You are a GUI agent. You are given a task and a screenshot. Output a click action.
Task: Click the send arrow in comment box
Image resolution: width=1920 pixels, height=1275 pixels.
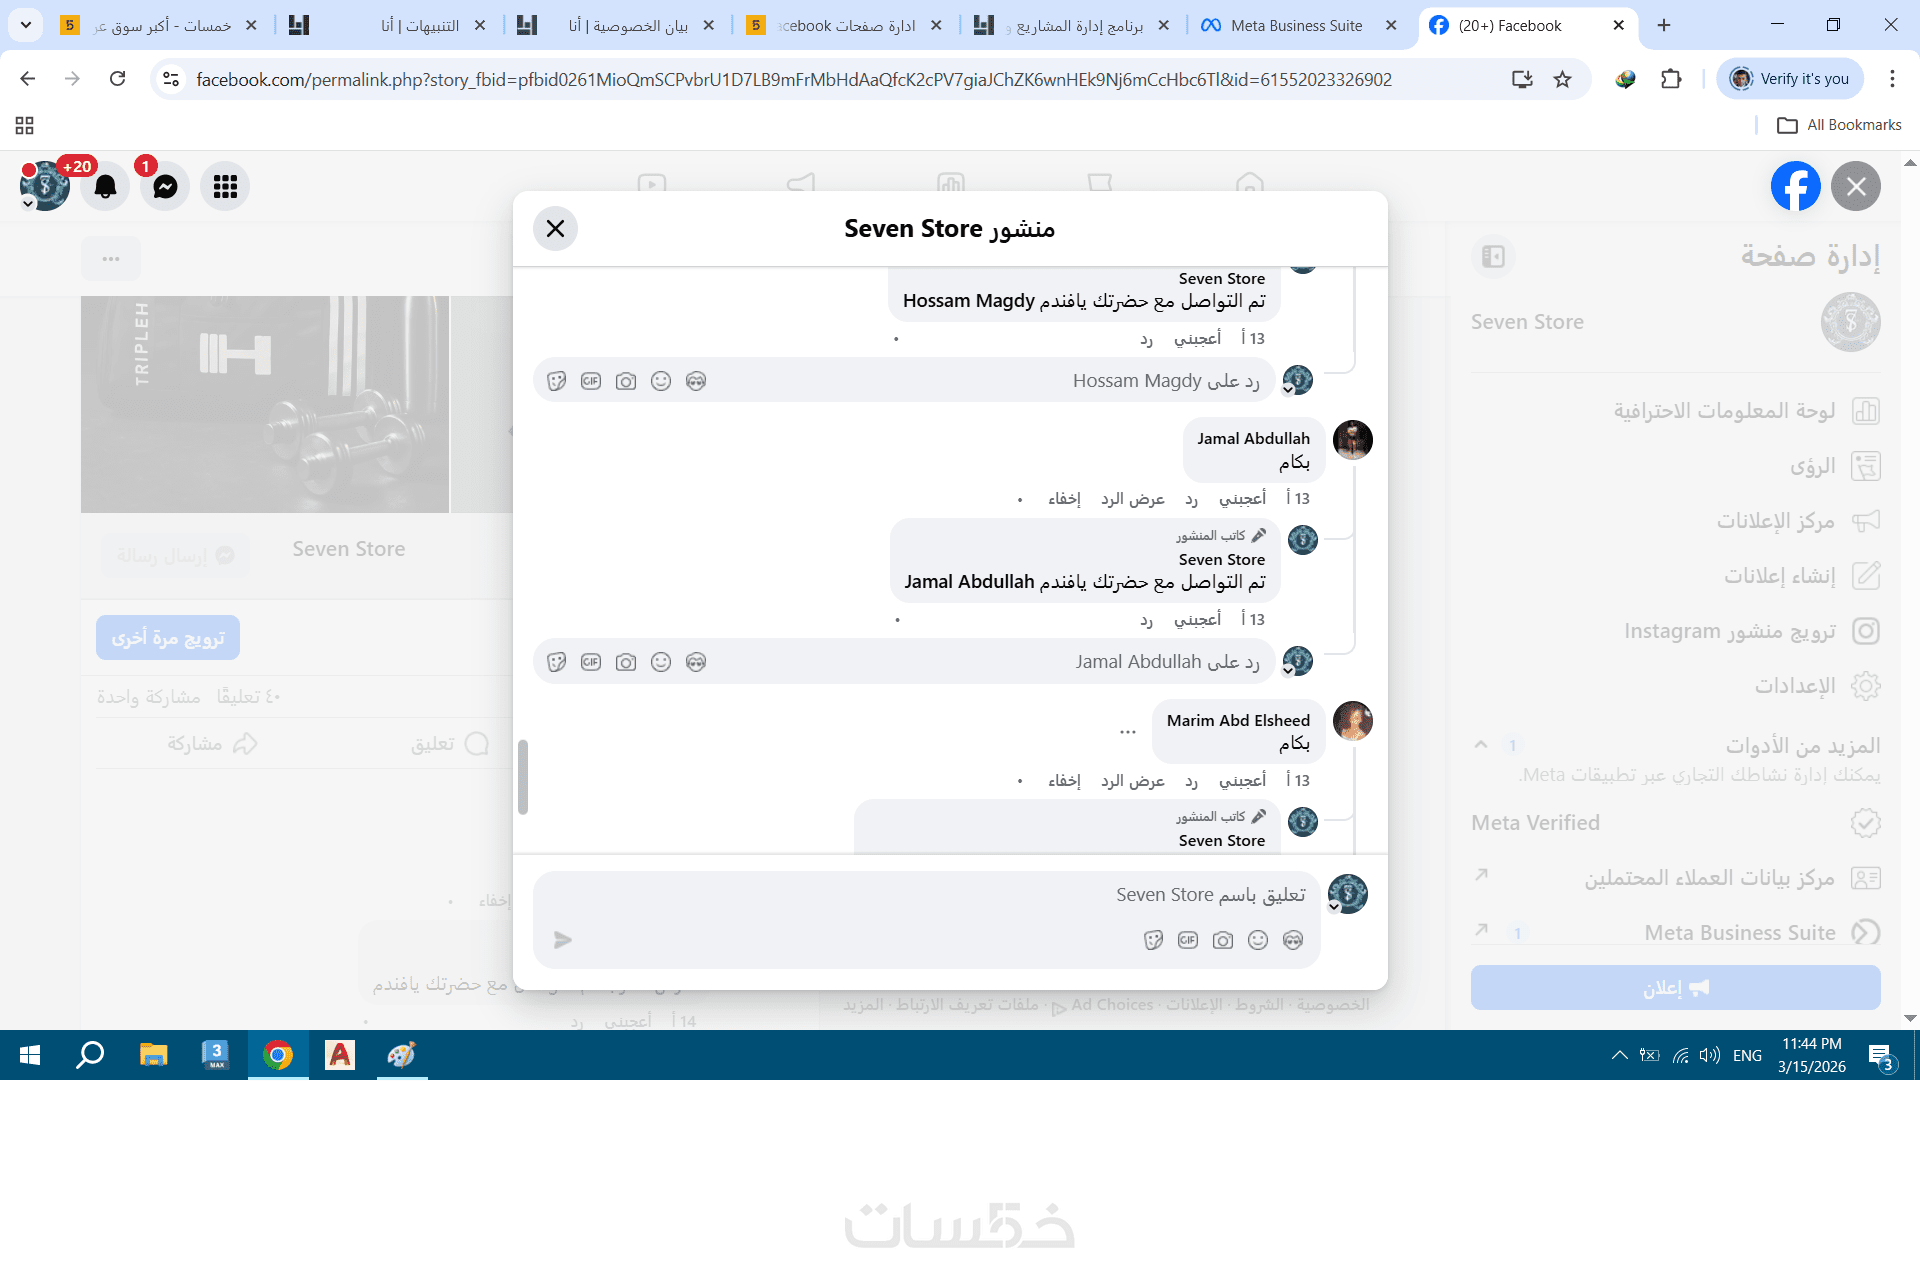[x=563, y=940]
